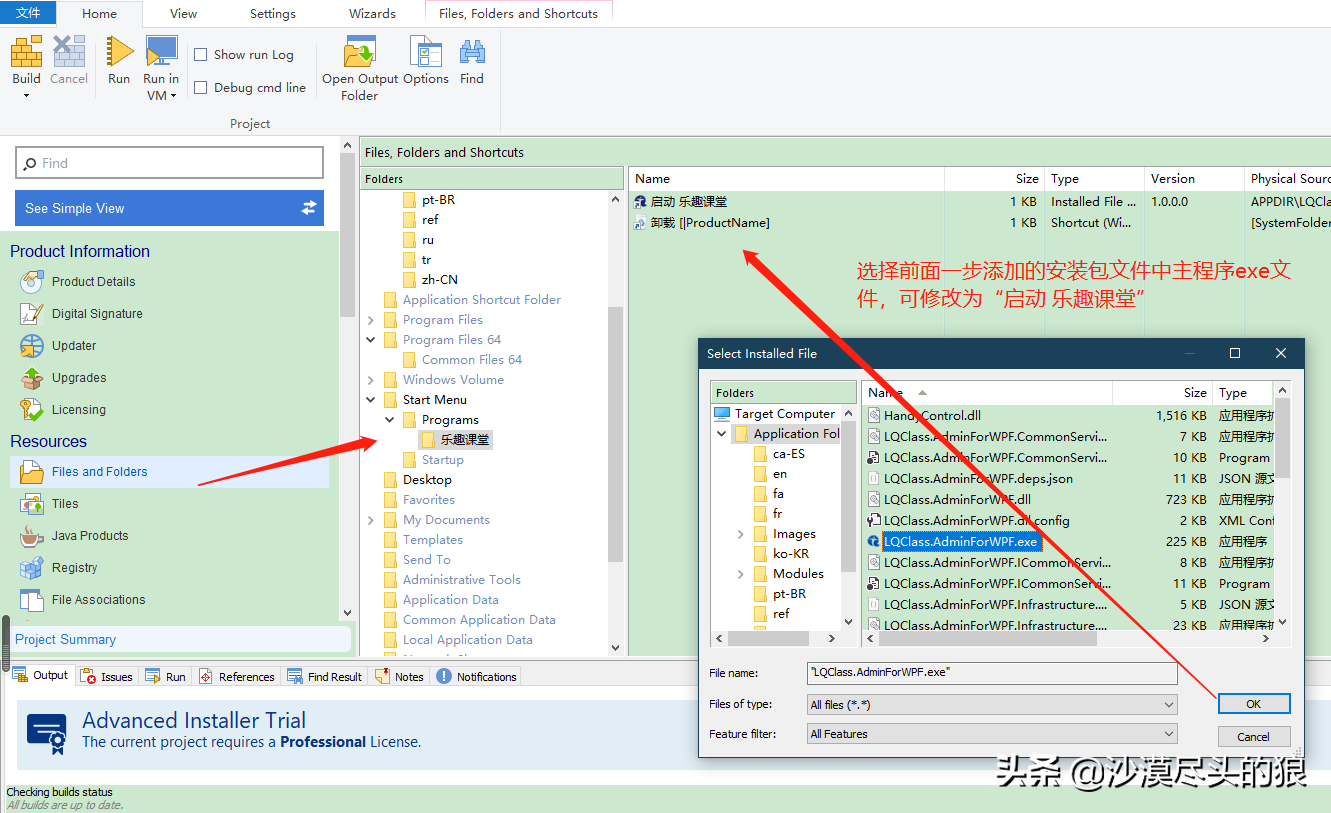Switch to the Settings ribbon tab
The image size is (1331, 813).
(x=272, y=14)
